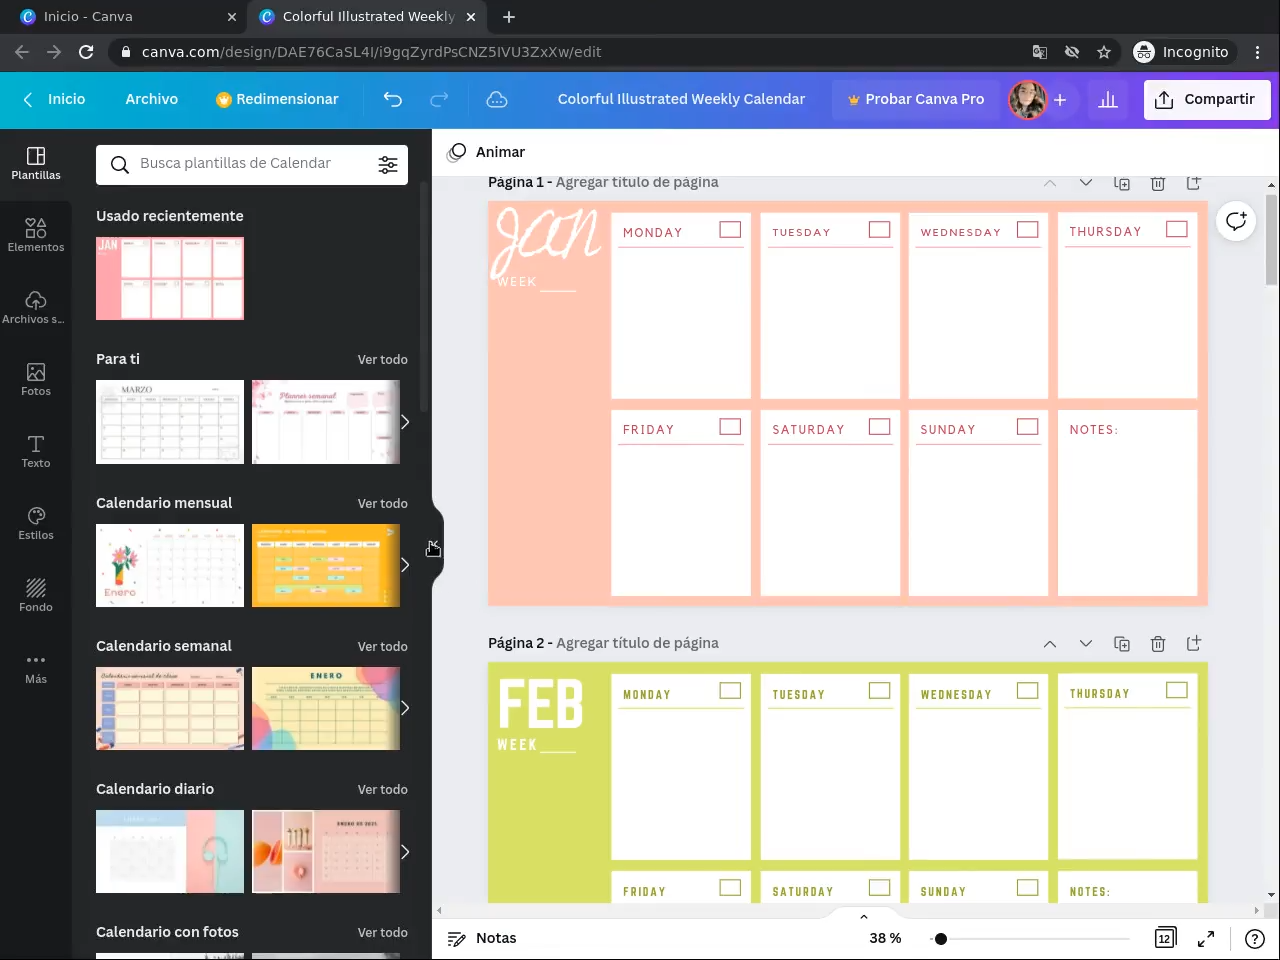
Task: Expand the page thumbnails strip chevron
Action: pyautogui.click(x=864, y=916)
